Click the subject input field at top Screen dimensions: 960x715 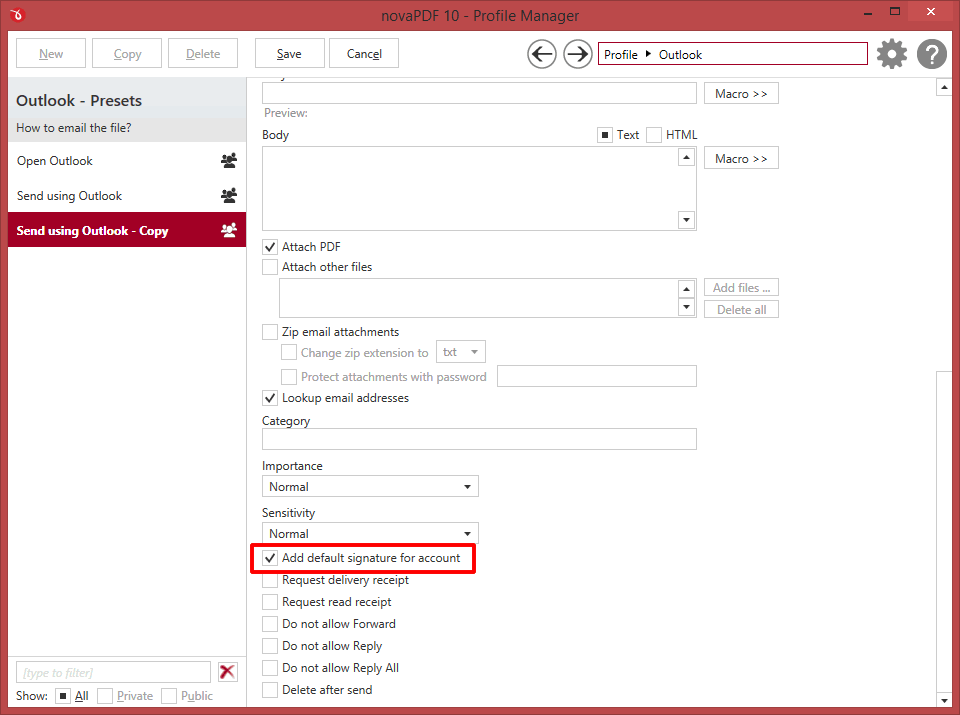479,93
